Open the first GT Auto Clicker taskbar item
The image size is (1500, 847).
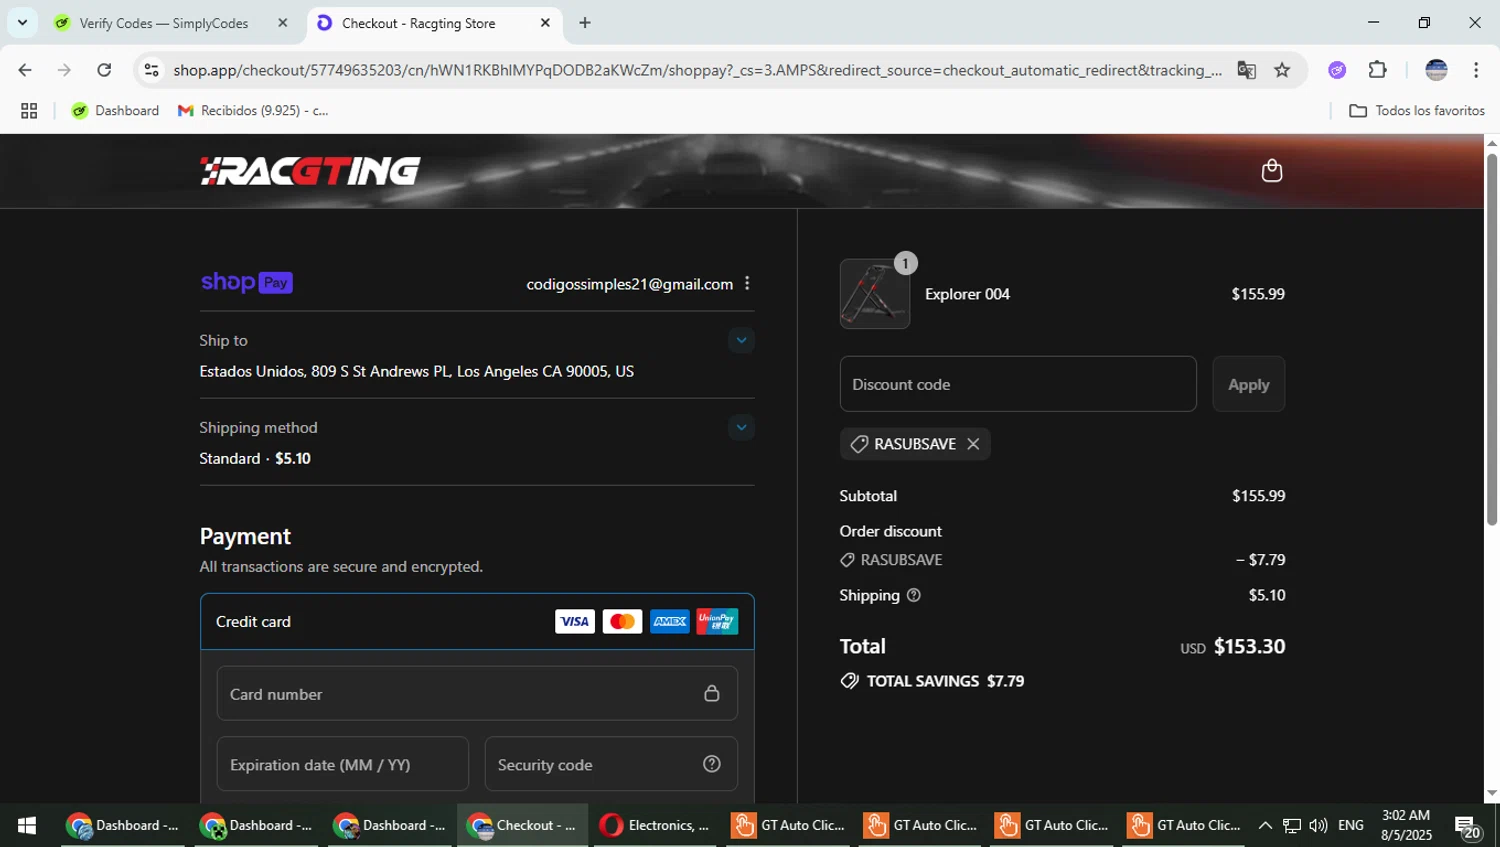point(788,825)
